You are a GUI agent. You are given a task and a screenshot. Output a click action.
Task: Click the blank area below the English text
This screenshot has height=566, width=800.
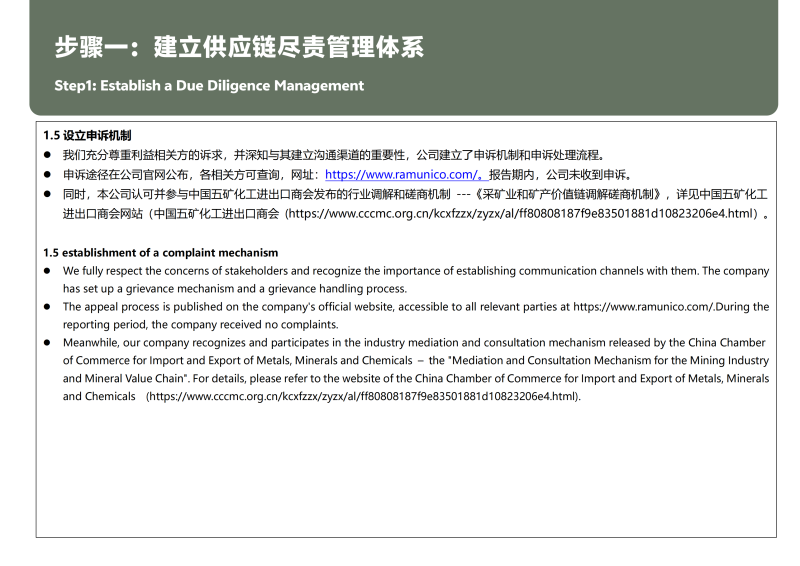point(400,470)
